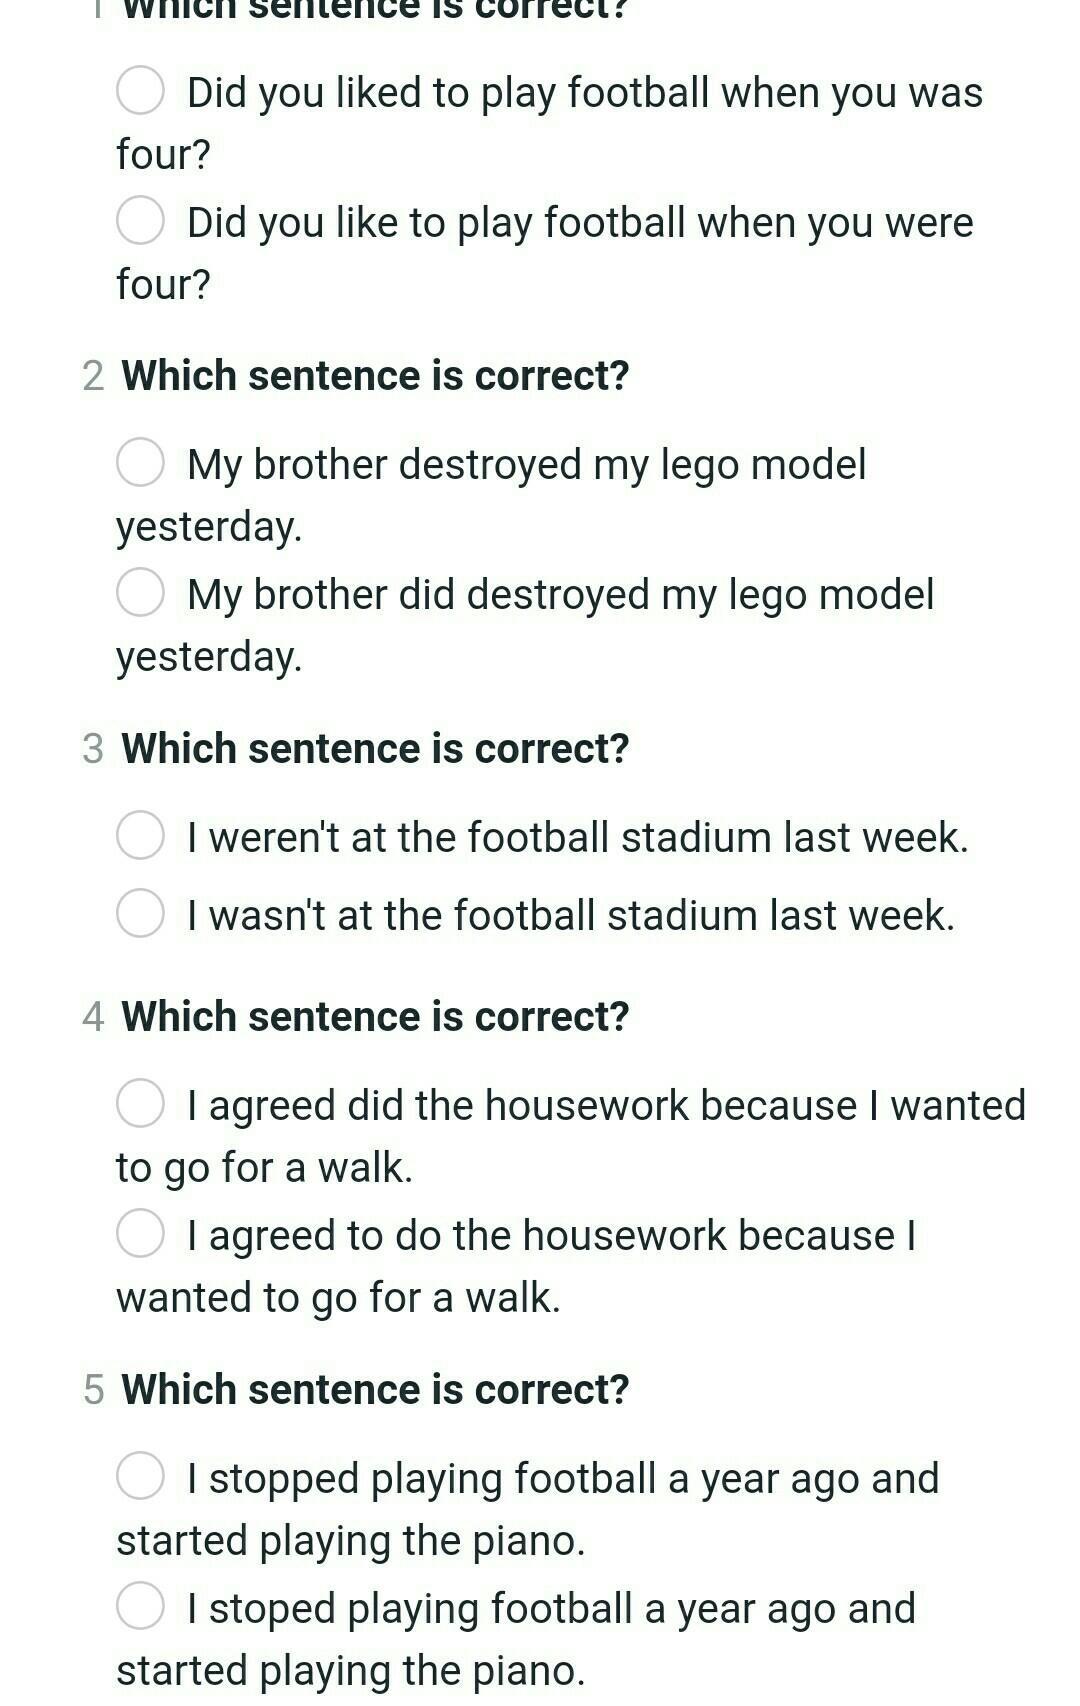Click the question 3 heading text
This screenshot has height=1706, width=1080.
tap(375, 749)
